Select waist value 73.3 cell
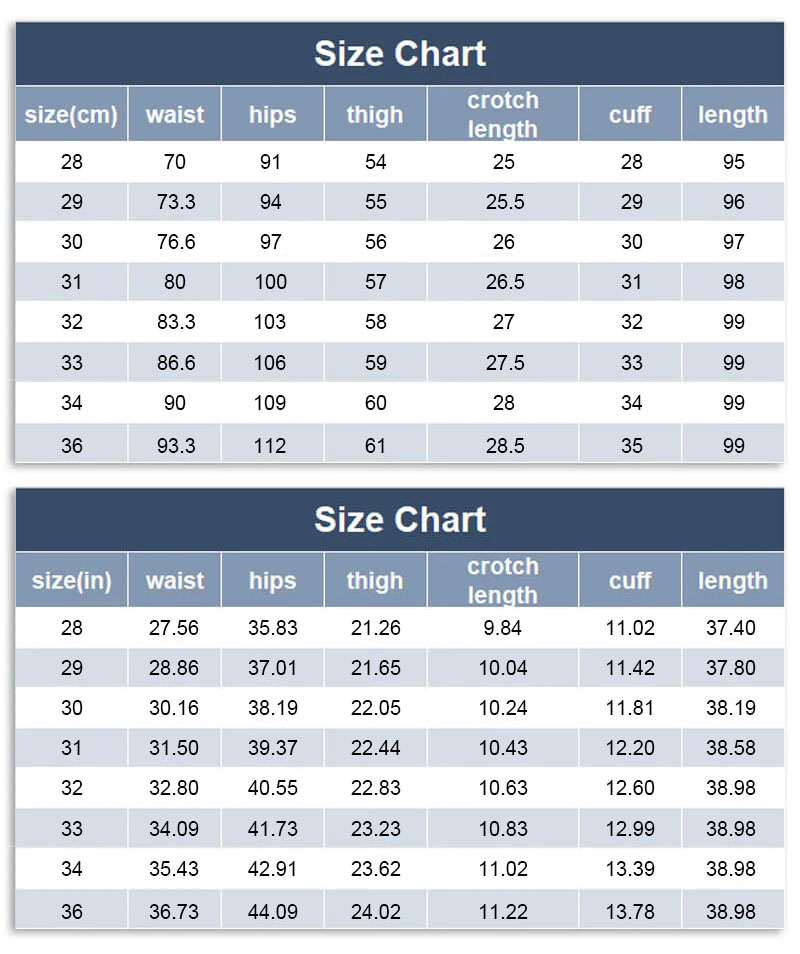The height and width of the screenshot is (954, 800). coord(176,202)
